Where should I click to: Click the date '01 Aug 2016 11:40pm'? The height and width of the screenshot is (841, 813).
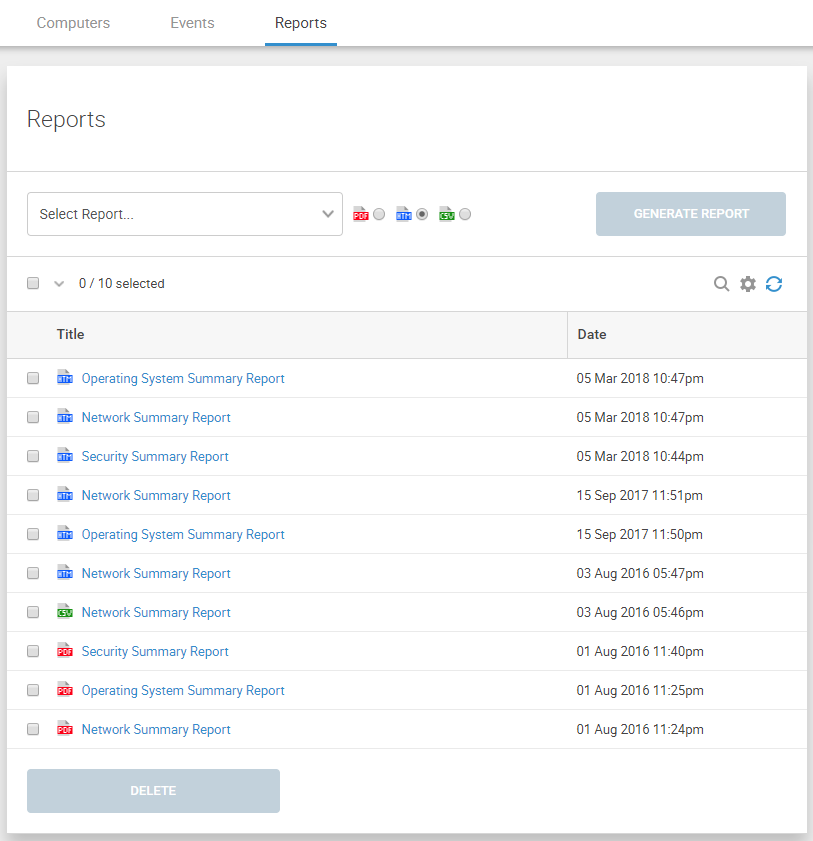coord(640,651)
